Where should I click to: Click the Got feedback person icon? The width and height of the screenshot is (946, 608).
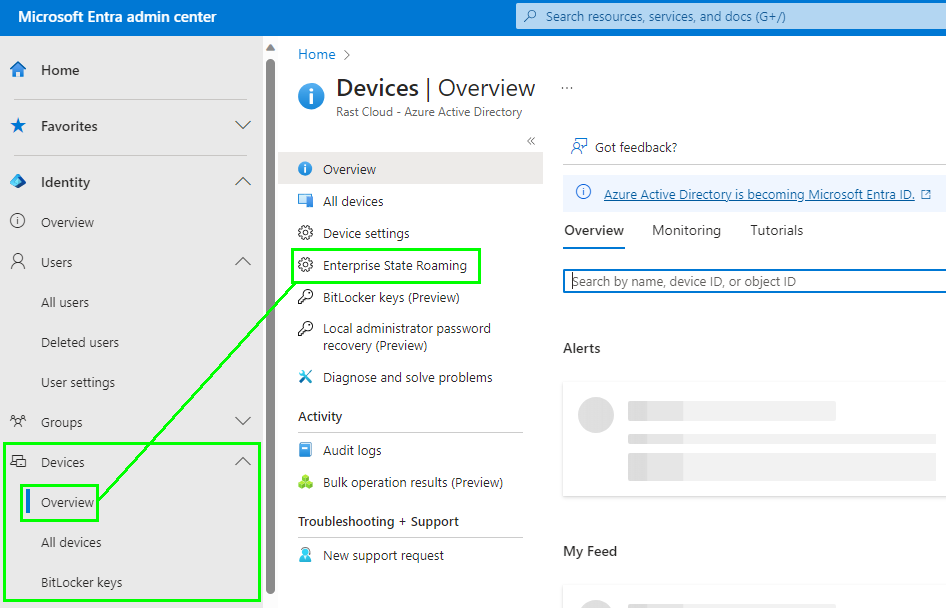pyautogui.click(x=579, y=147)
